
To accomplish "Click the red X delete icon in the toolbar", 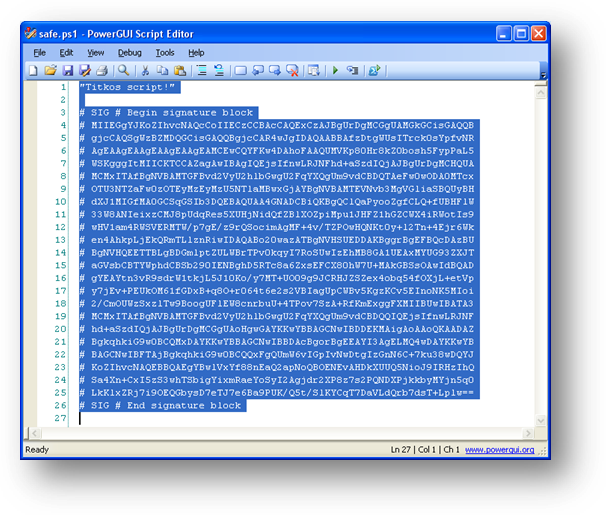I will [292, 71].
